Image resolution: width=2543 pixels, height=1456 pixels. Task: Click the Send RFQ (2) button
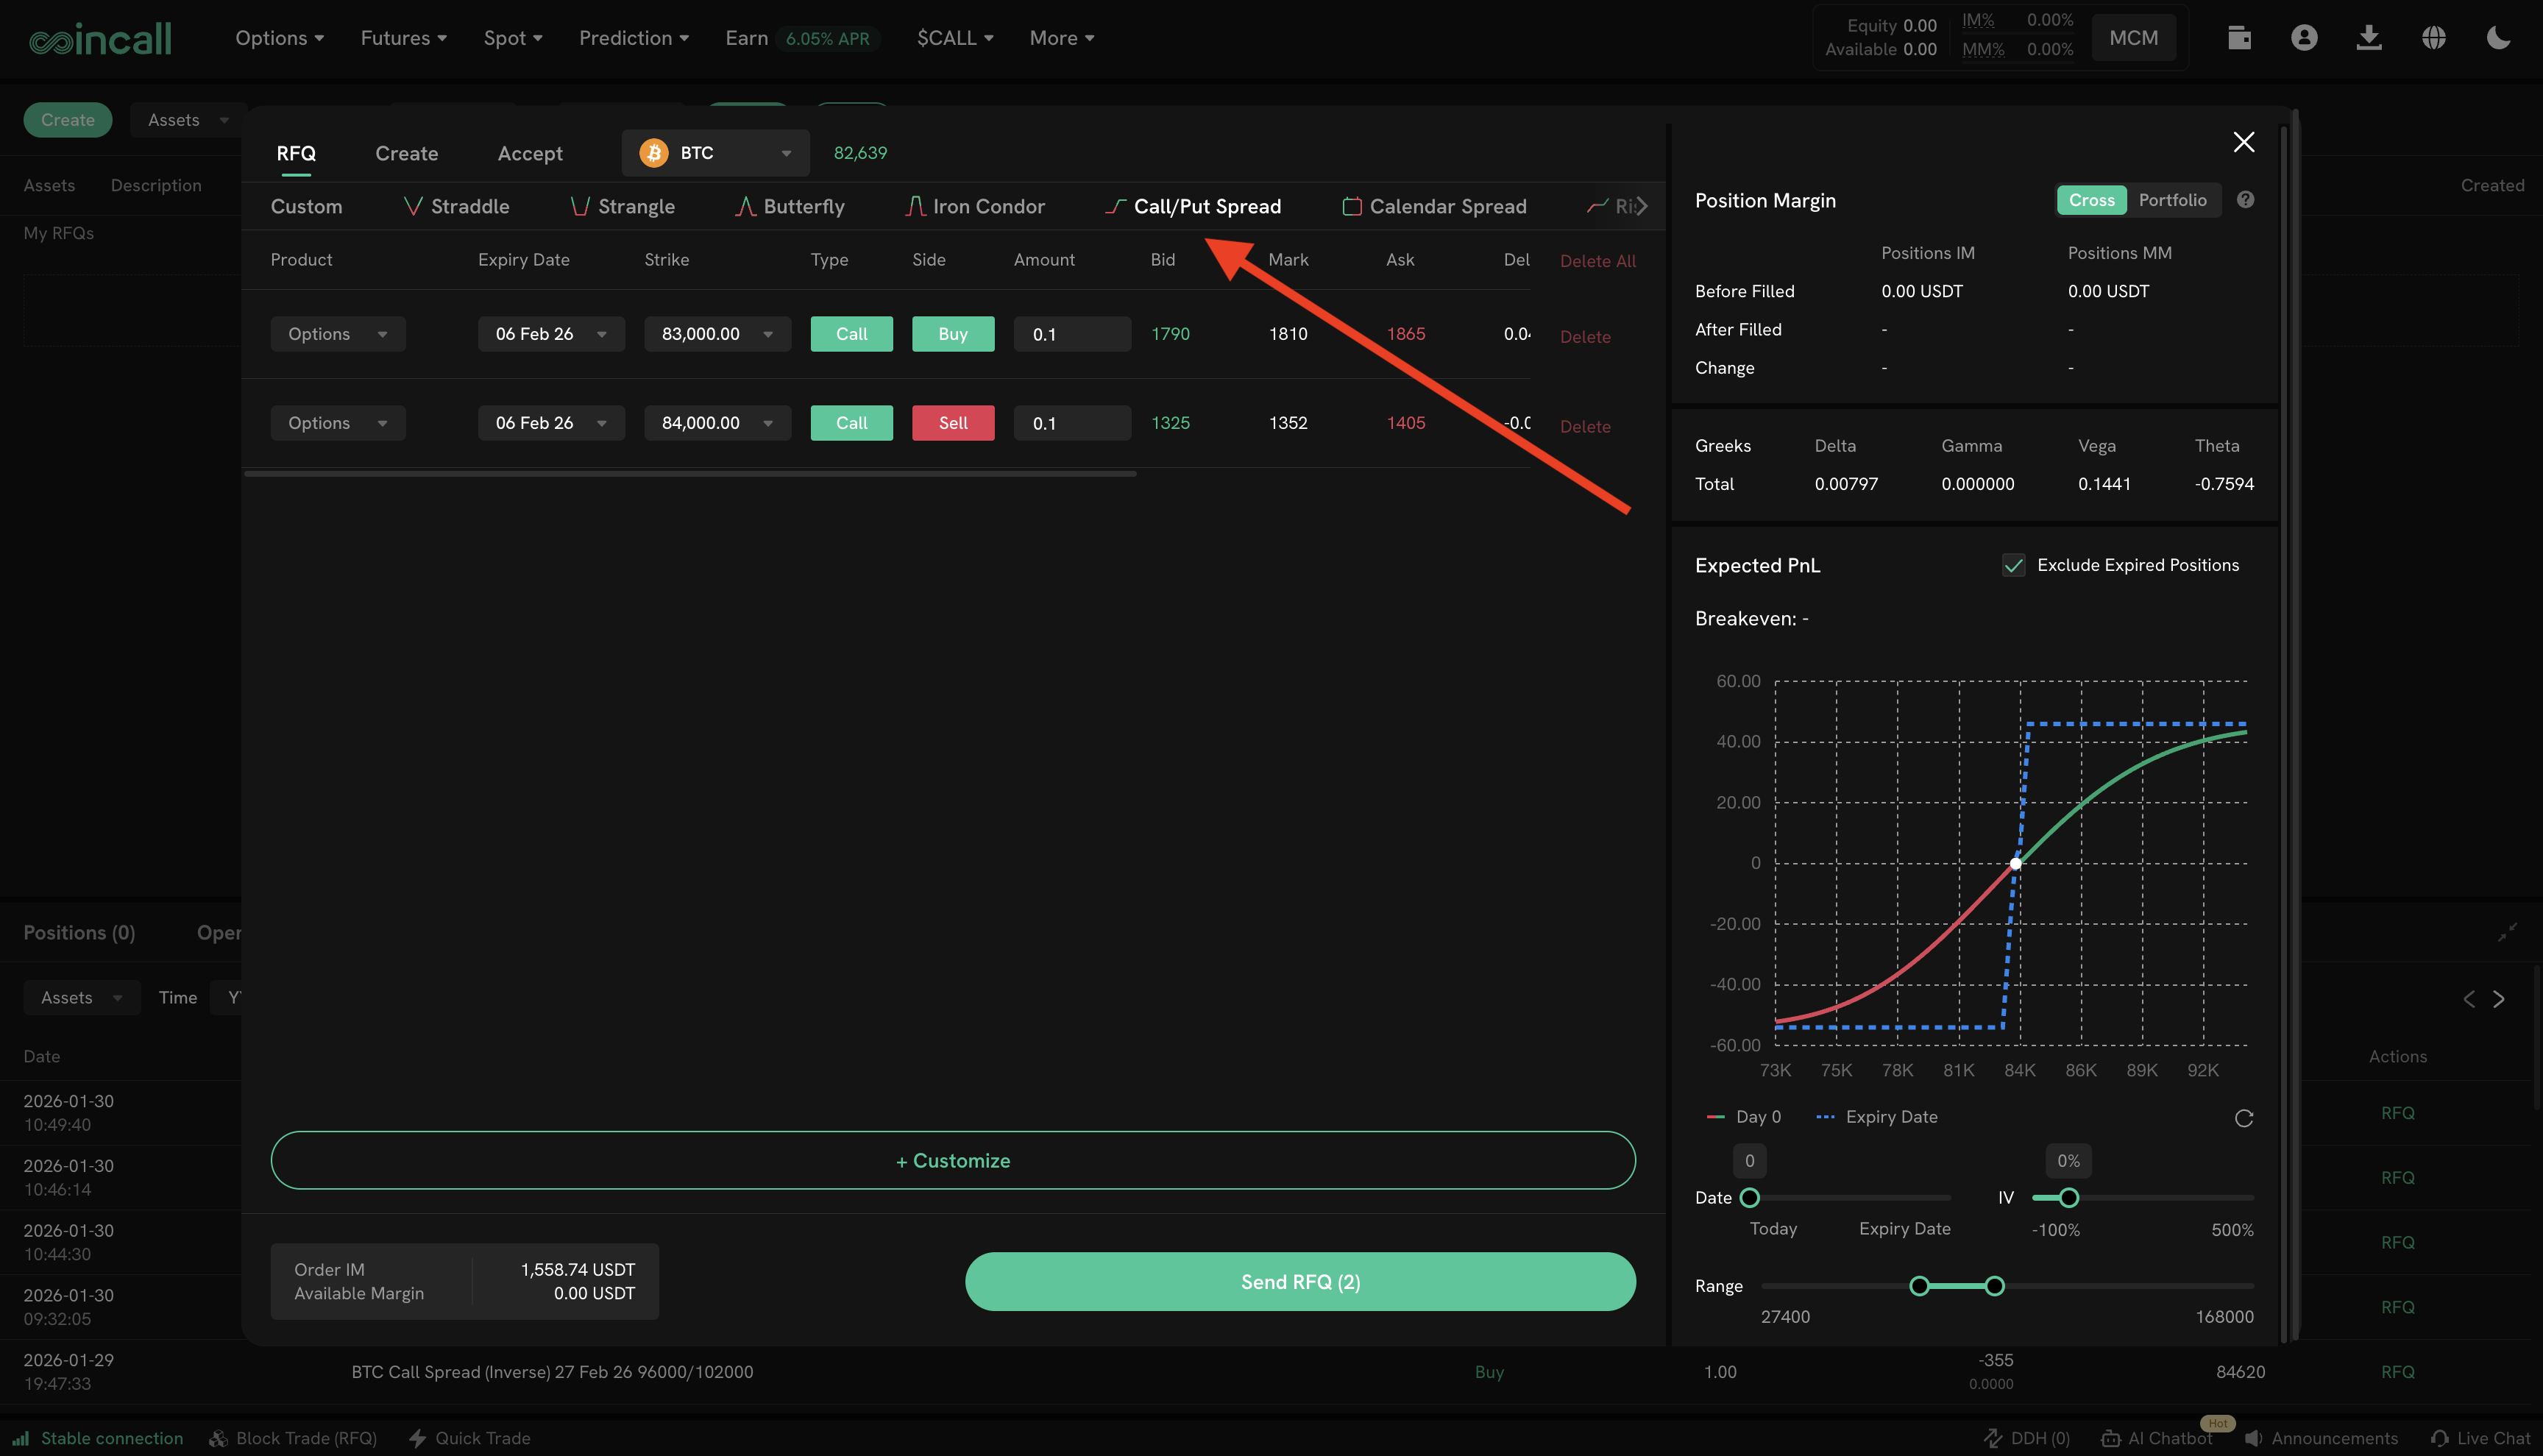pyautogui.click(x=1300, y=1282)
